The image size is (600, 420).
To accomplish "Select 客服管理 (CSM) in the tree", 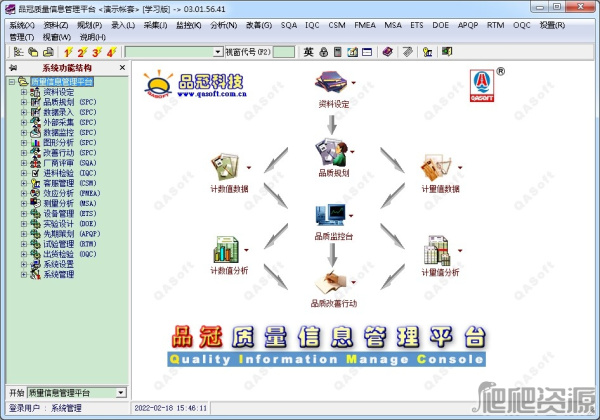I will tap(70, 183).
